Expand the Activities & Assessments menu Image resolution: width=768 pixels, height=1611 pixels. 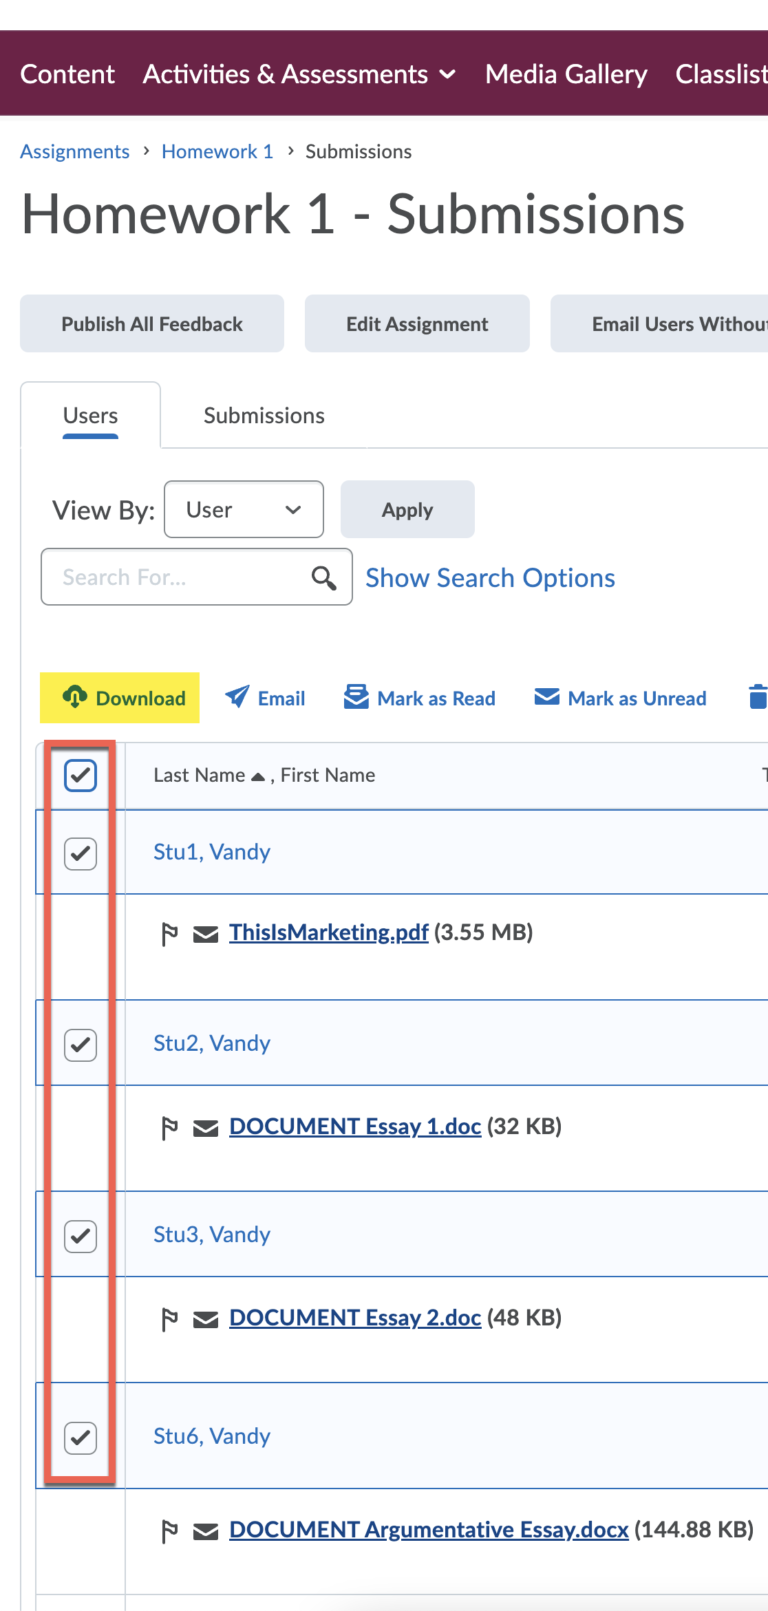tap(298, 73)
